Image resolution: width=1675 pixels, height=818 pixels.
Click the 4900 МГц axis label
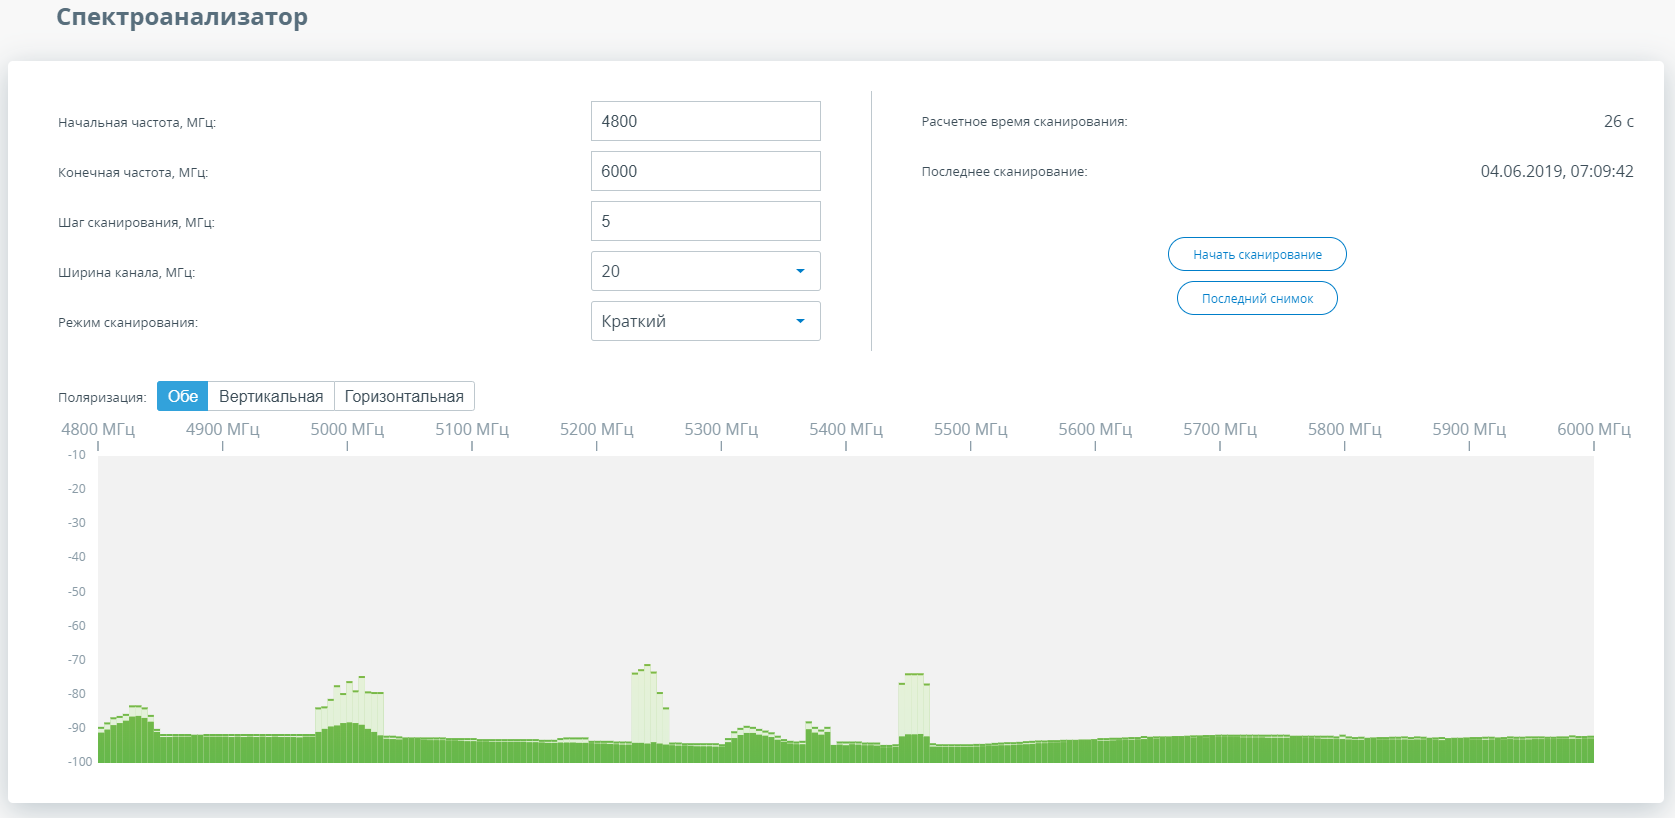point(223,429)
